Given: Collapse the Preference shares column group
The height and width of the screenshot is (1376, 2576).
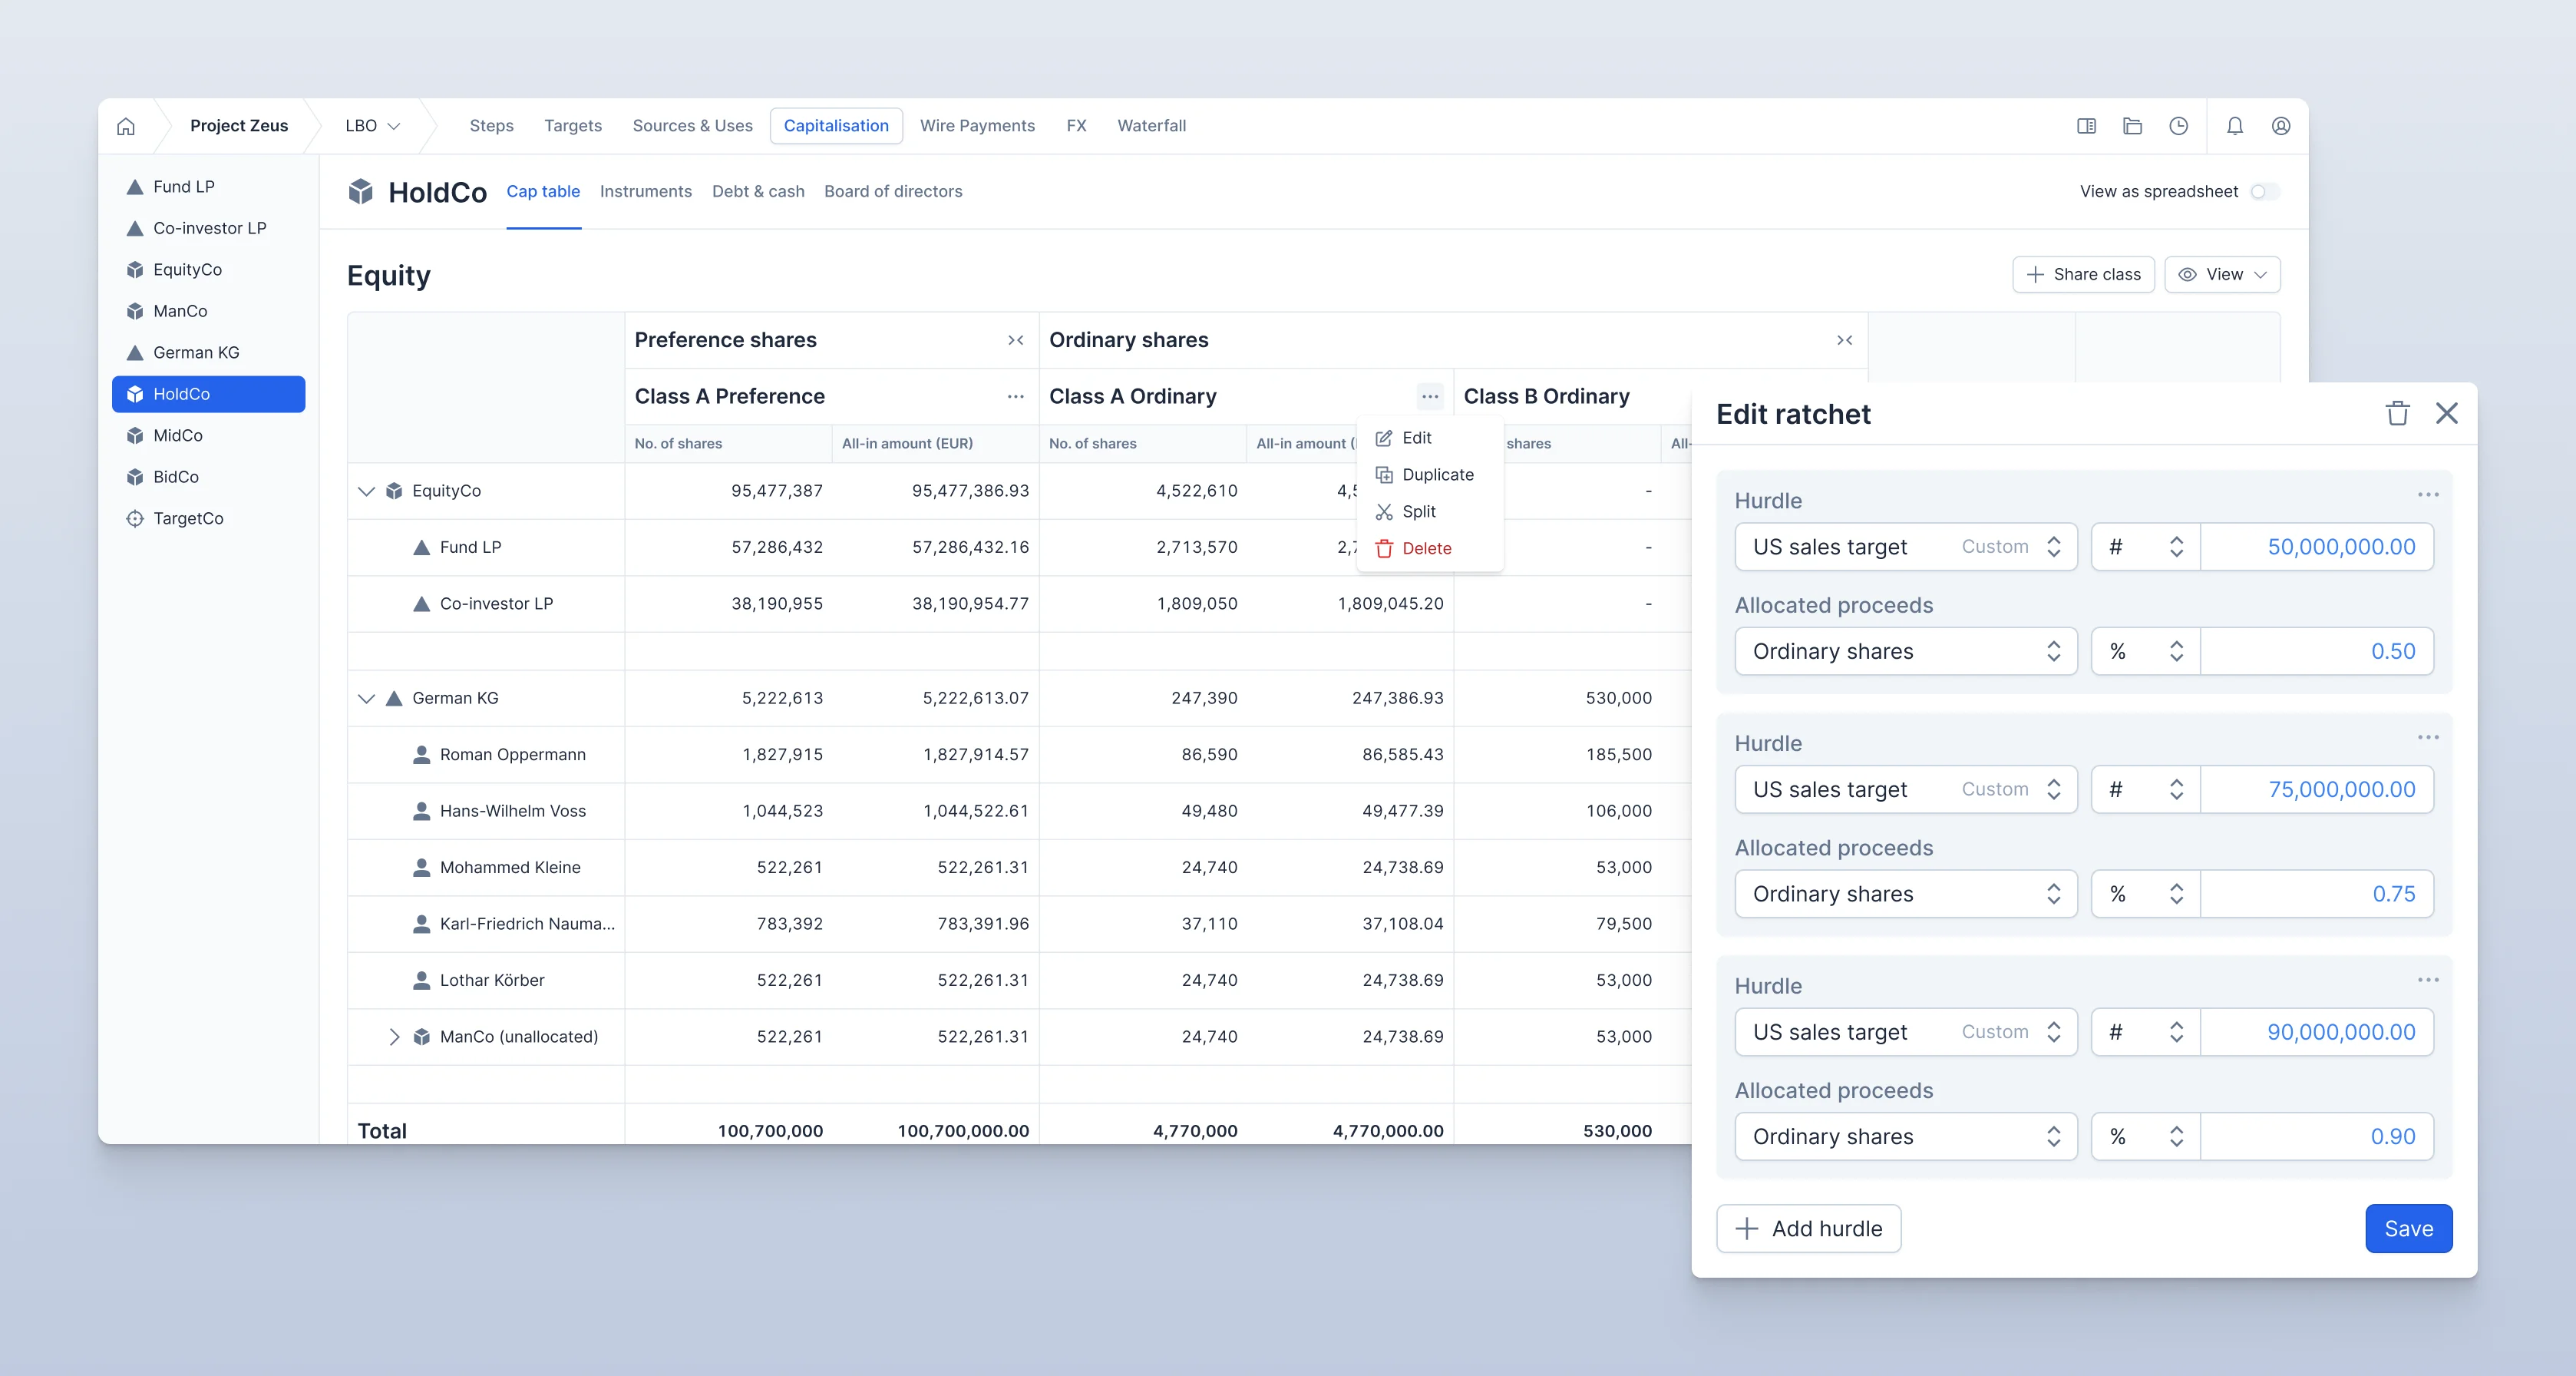Looking at the screenshot, I should pyautogui.click(x=1016, y=340).
